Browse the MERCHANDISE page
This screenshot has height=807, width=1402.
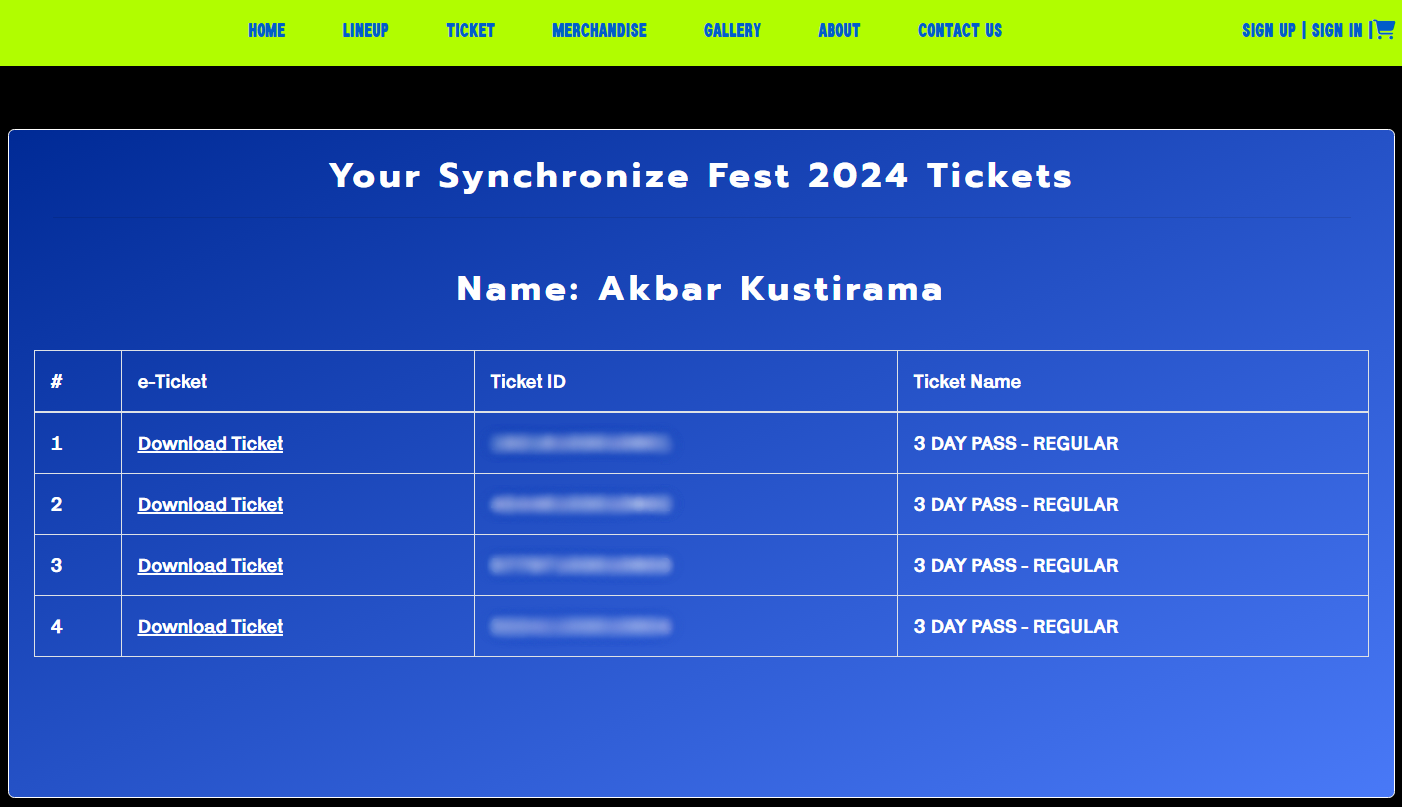pos(599,30)
